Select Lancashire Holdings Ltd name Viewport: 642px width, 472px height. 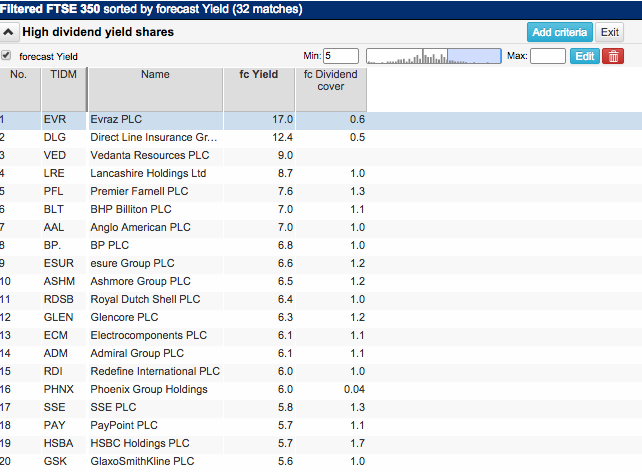[148, 174]
